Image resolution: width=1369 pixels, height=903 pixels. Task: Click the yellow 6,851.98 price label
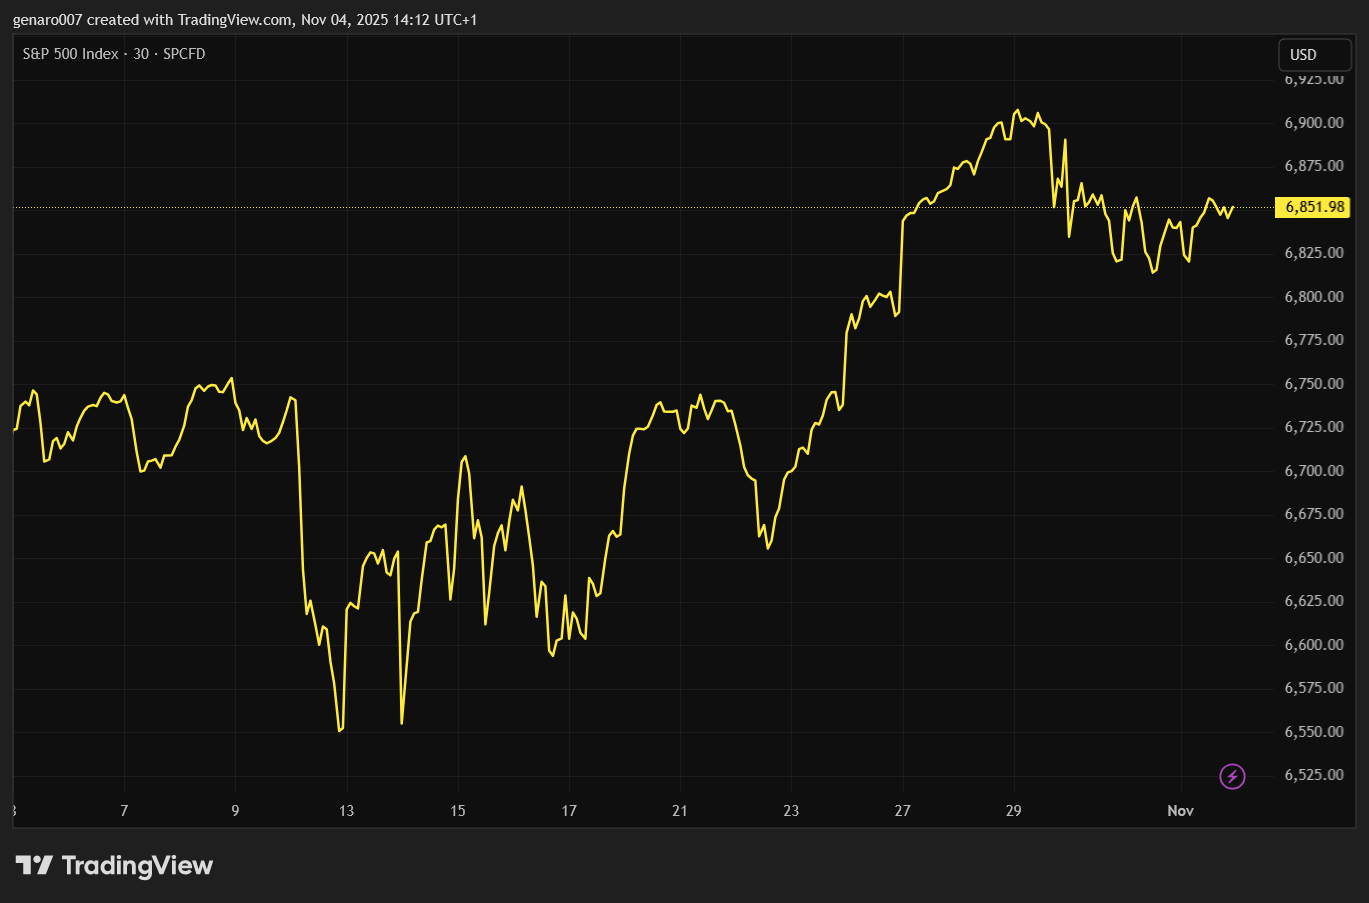[1313, 207]
